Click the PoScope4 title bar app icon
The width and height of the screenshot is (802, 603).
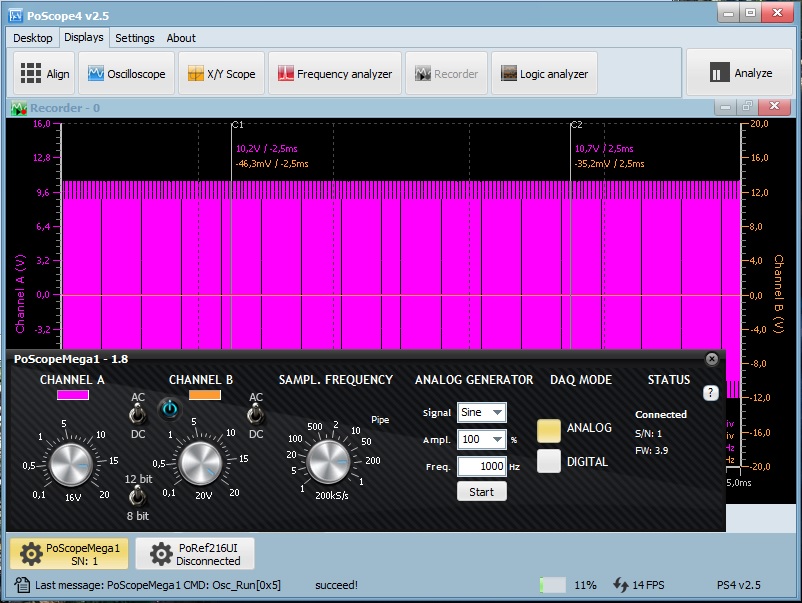pos(15,15)
